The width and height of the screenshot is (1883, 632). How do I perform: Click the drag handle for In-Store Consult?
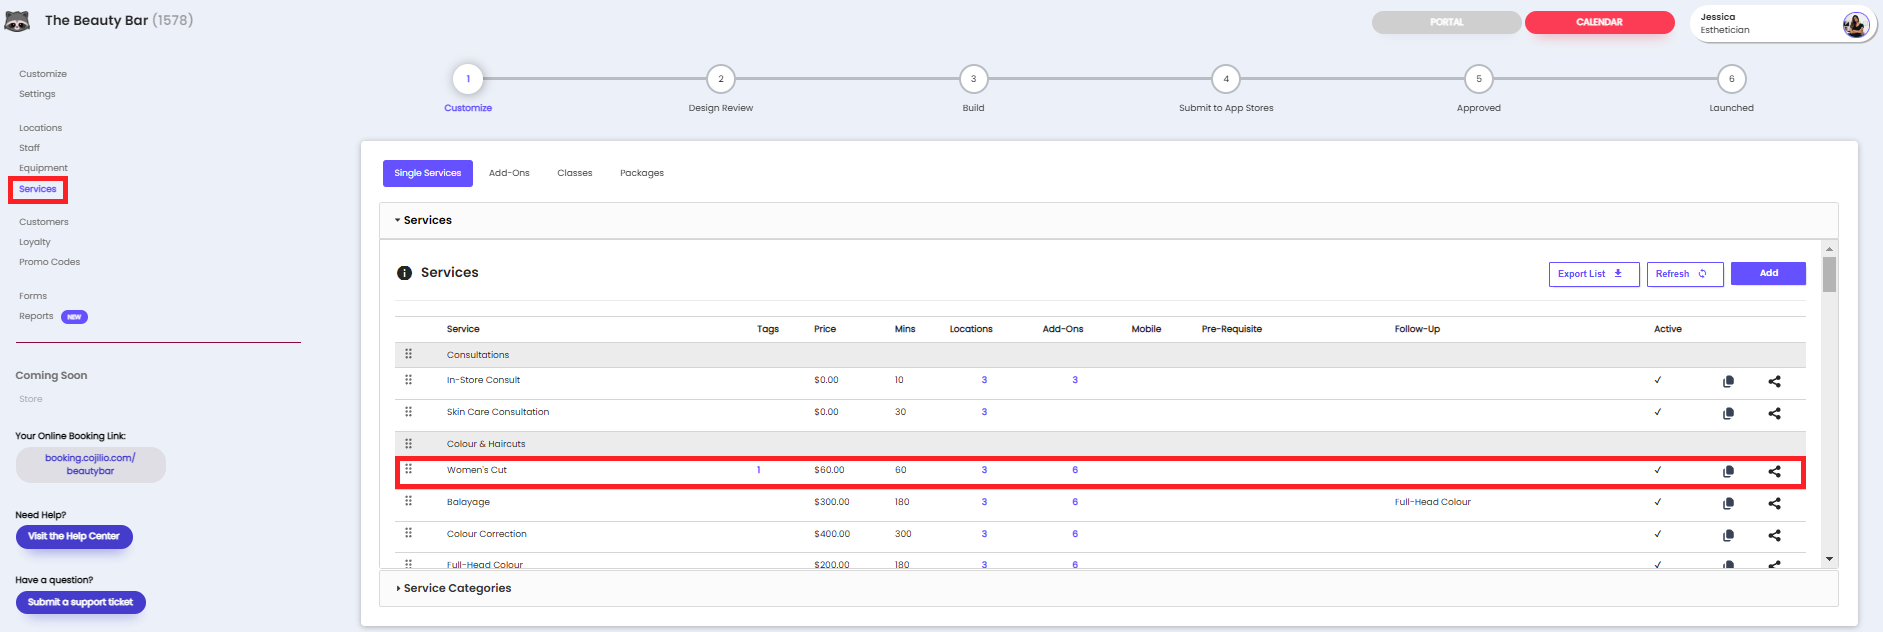[408, 380]
